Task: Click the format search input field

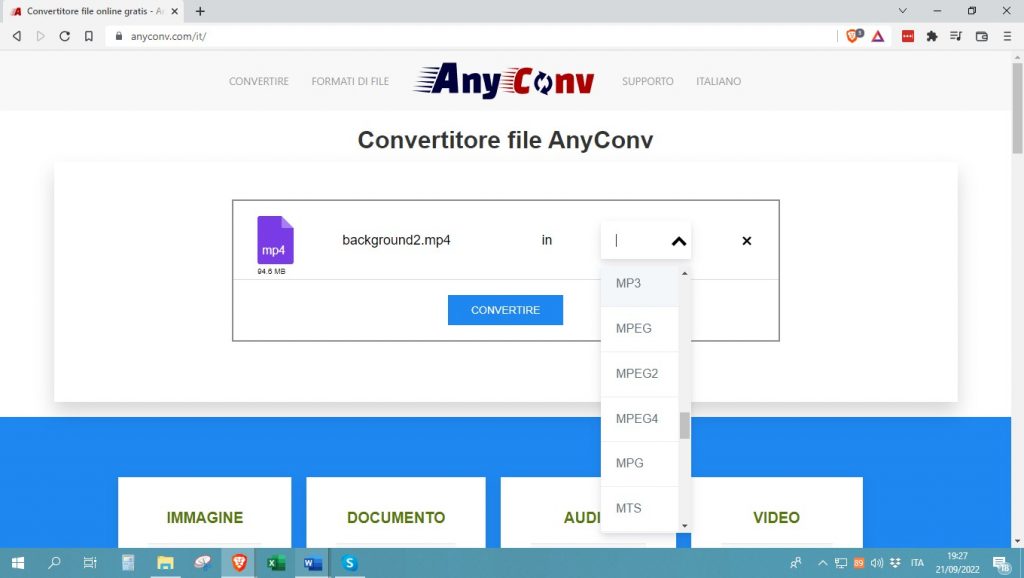Action: click(636, 241)
